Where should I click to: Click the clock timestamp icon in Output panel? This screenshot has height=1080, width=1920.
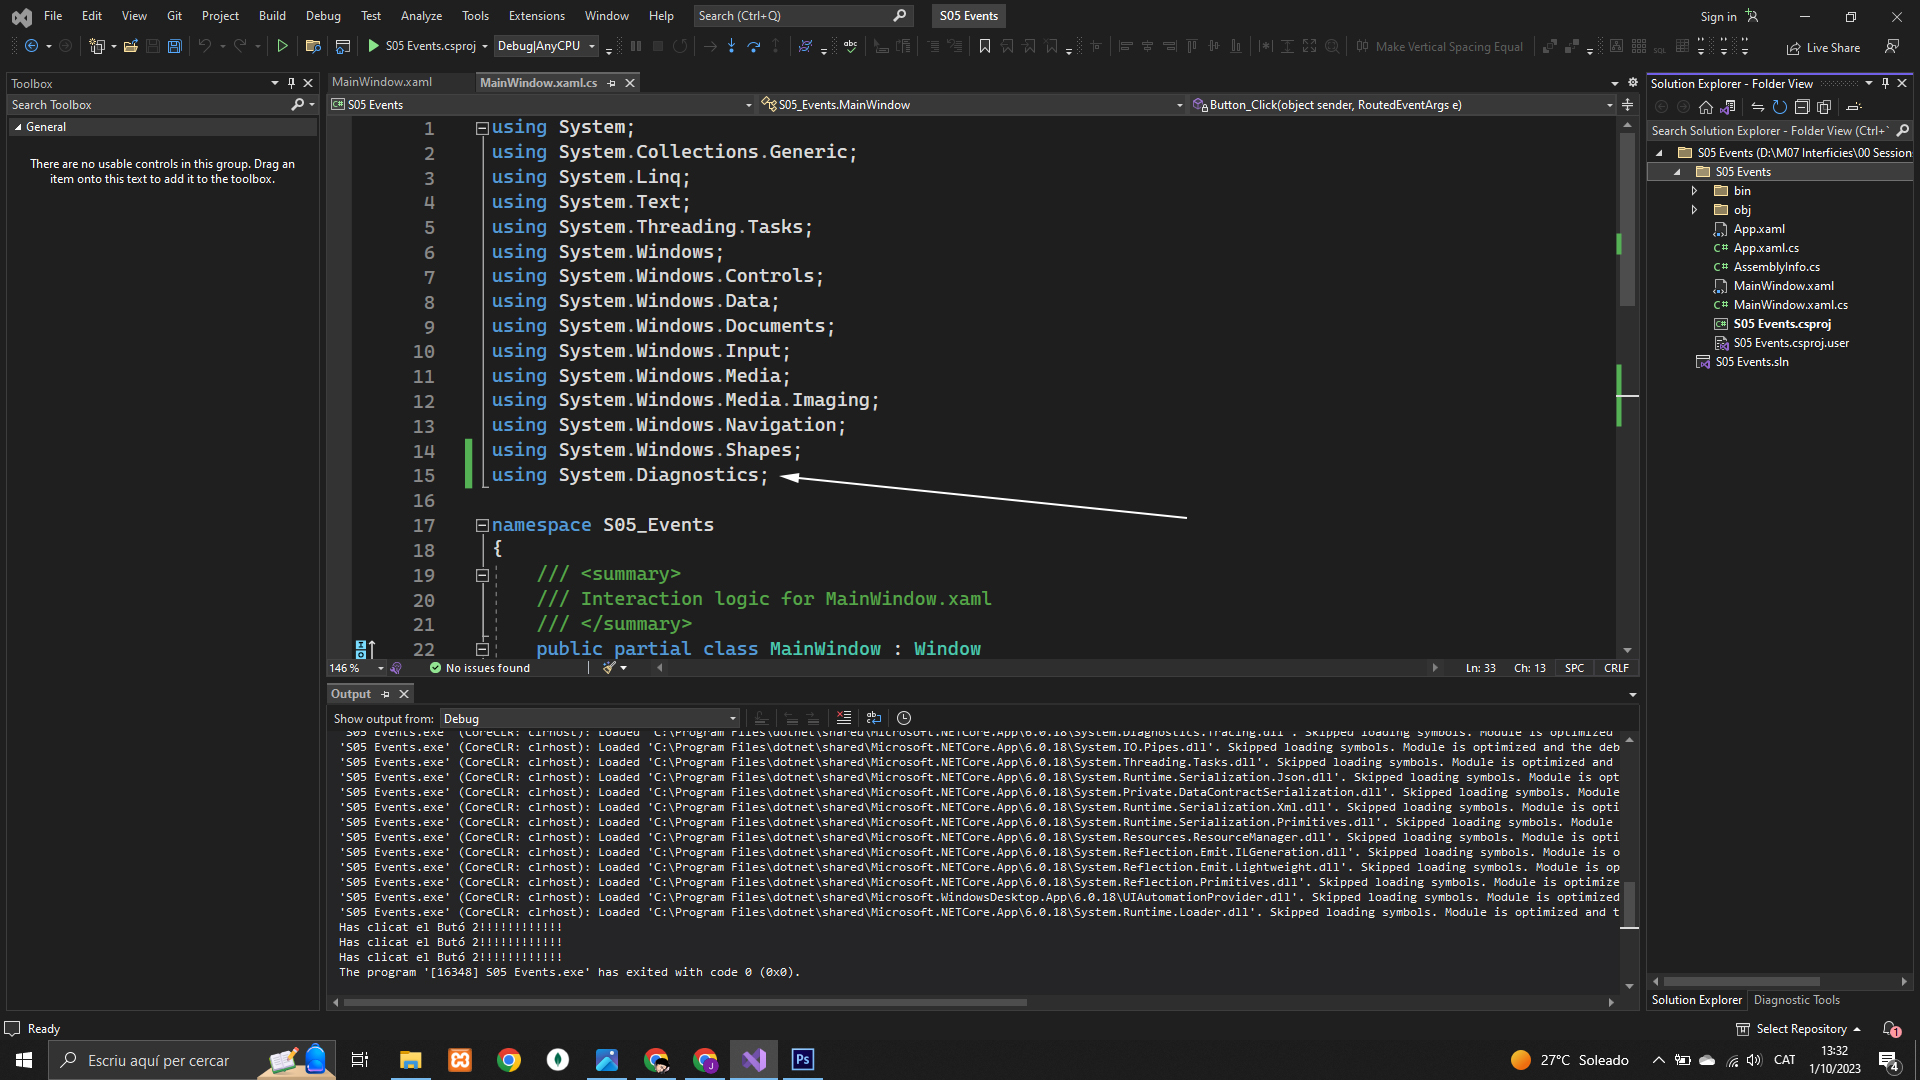[x=904, y=718]
